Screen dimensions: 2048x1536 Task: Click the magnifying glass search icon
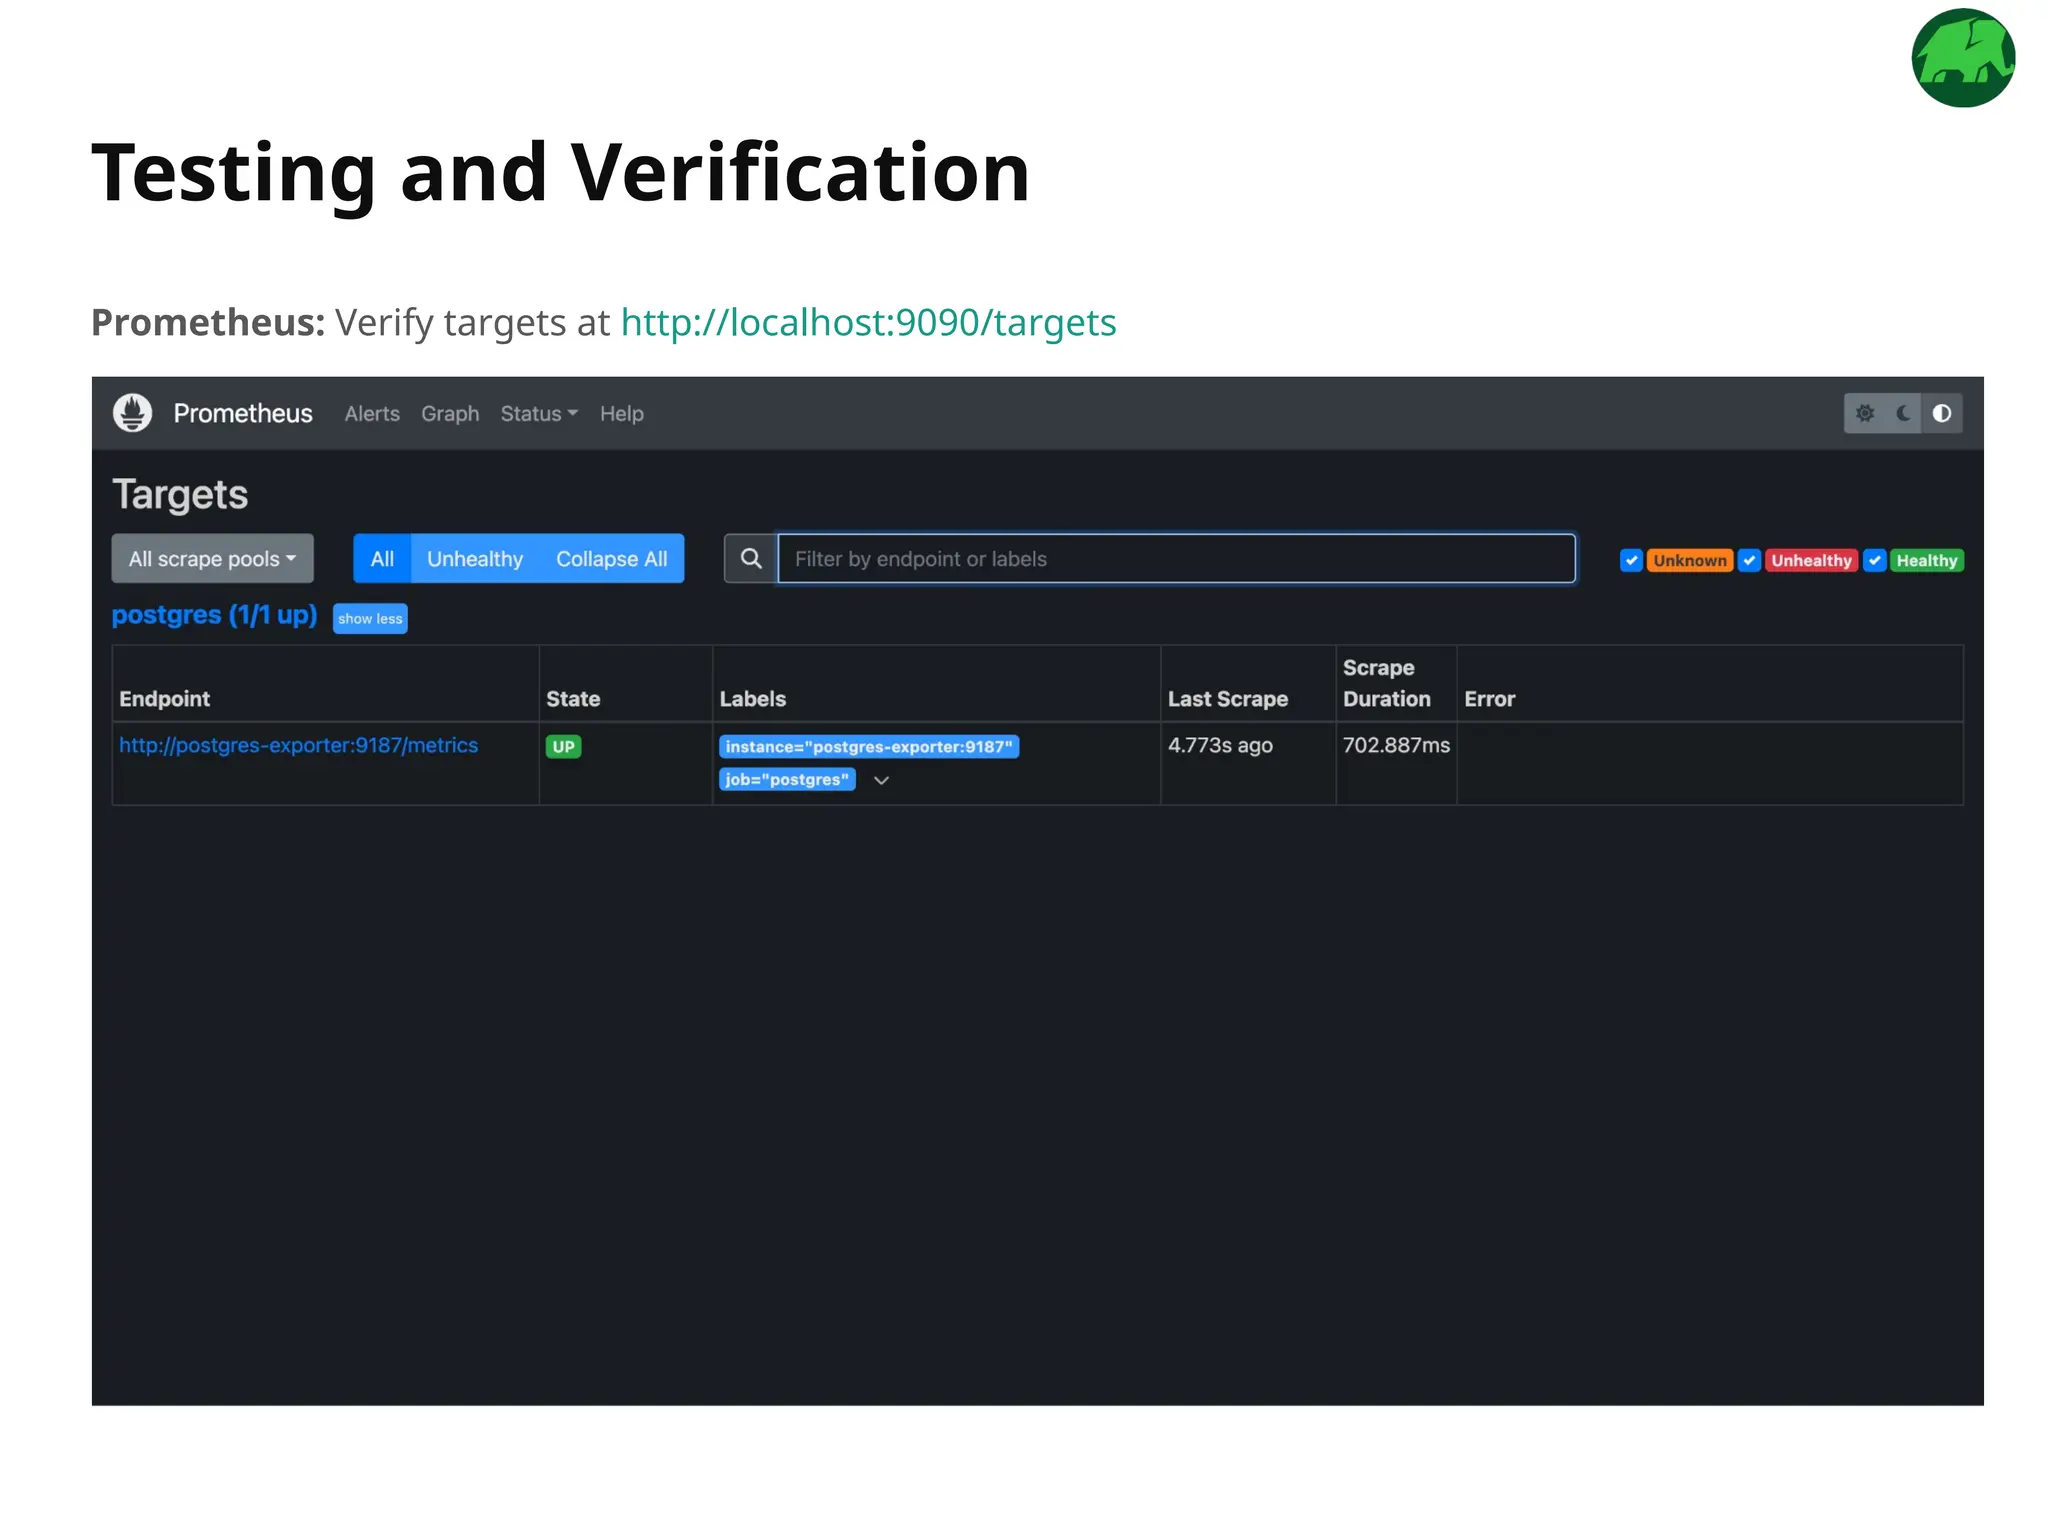(x=751, y=559)
